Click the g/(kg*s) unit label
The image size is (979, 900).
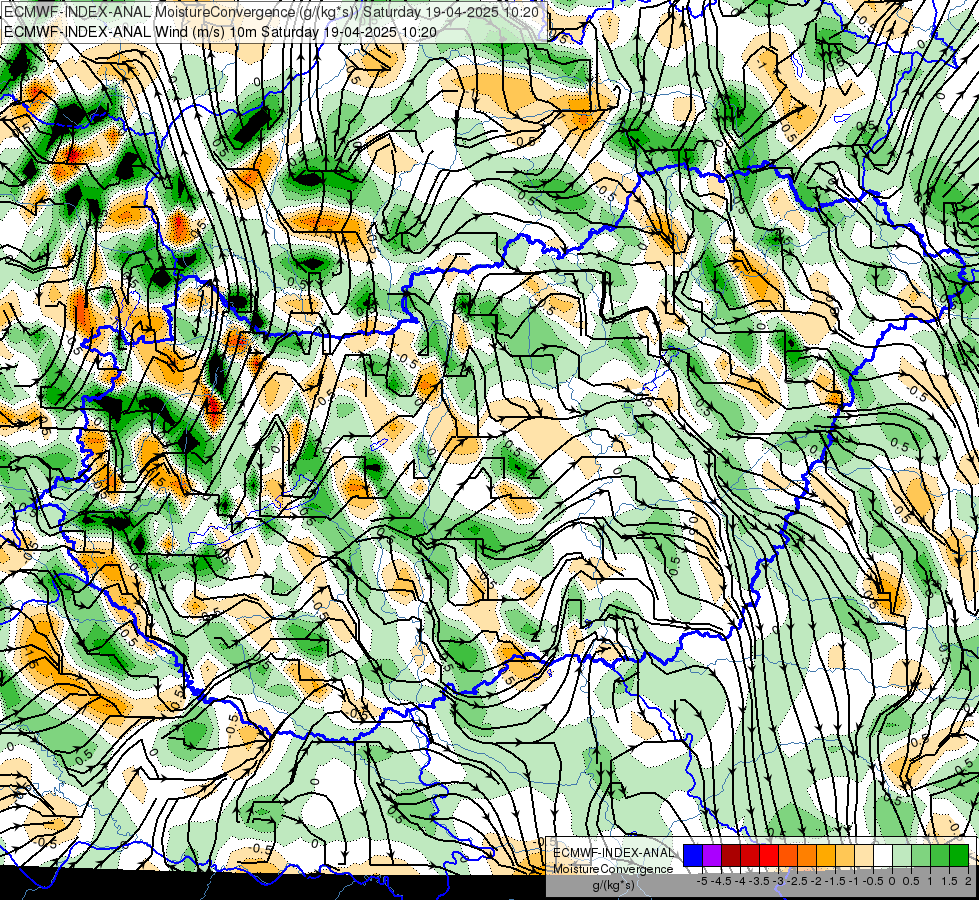[x=614, y=886]
